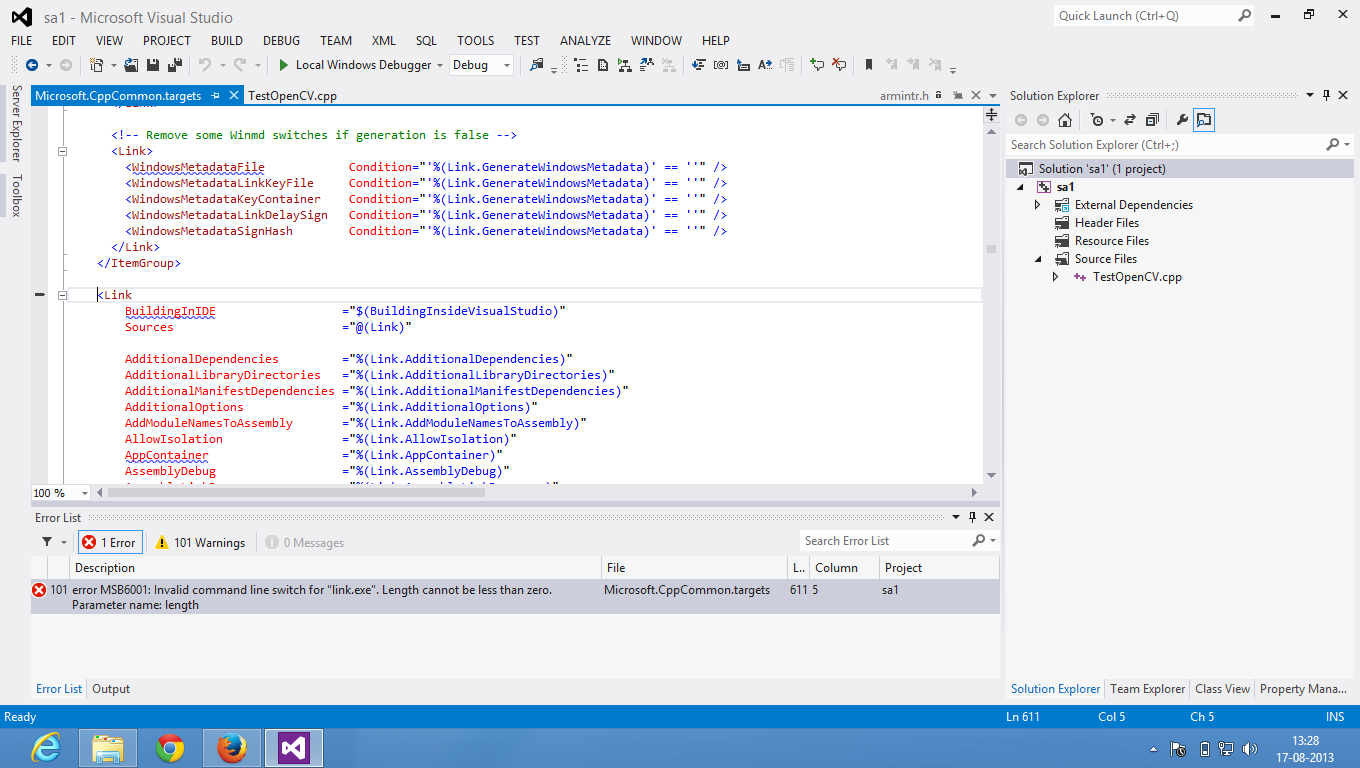Image resolution: width=1360 pixels, height=768 pixels.
Task: Click the Toggle Bookmark toolbar icon
Action: pos(869,65)
